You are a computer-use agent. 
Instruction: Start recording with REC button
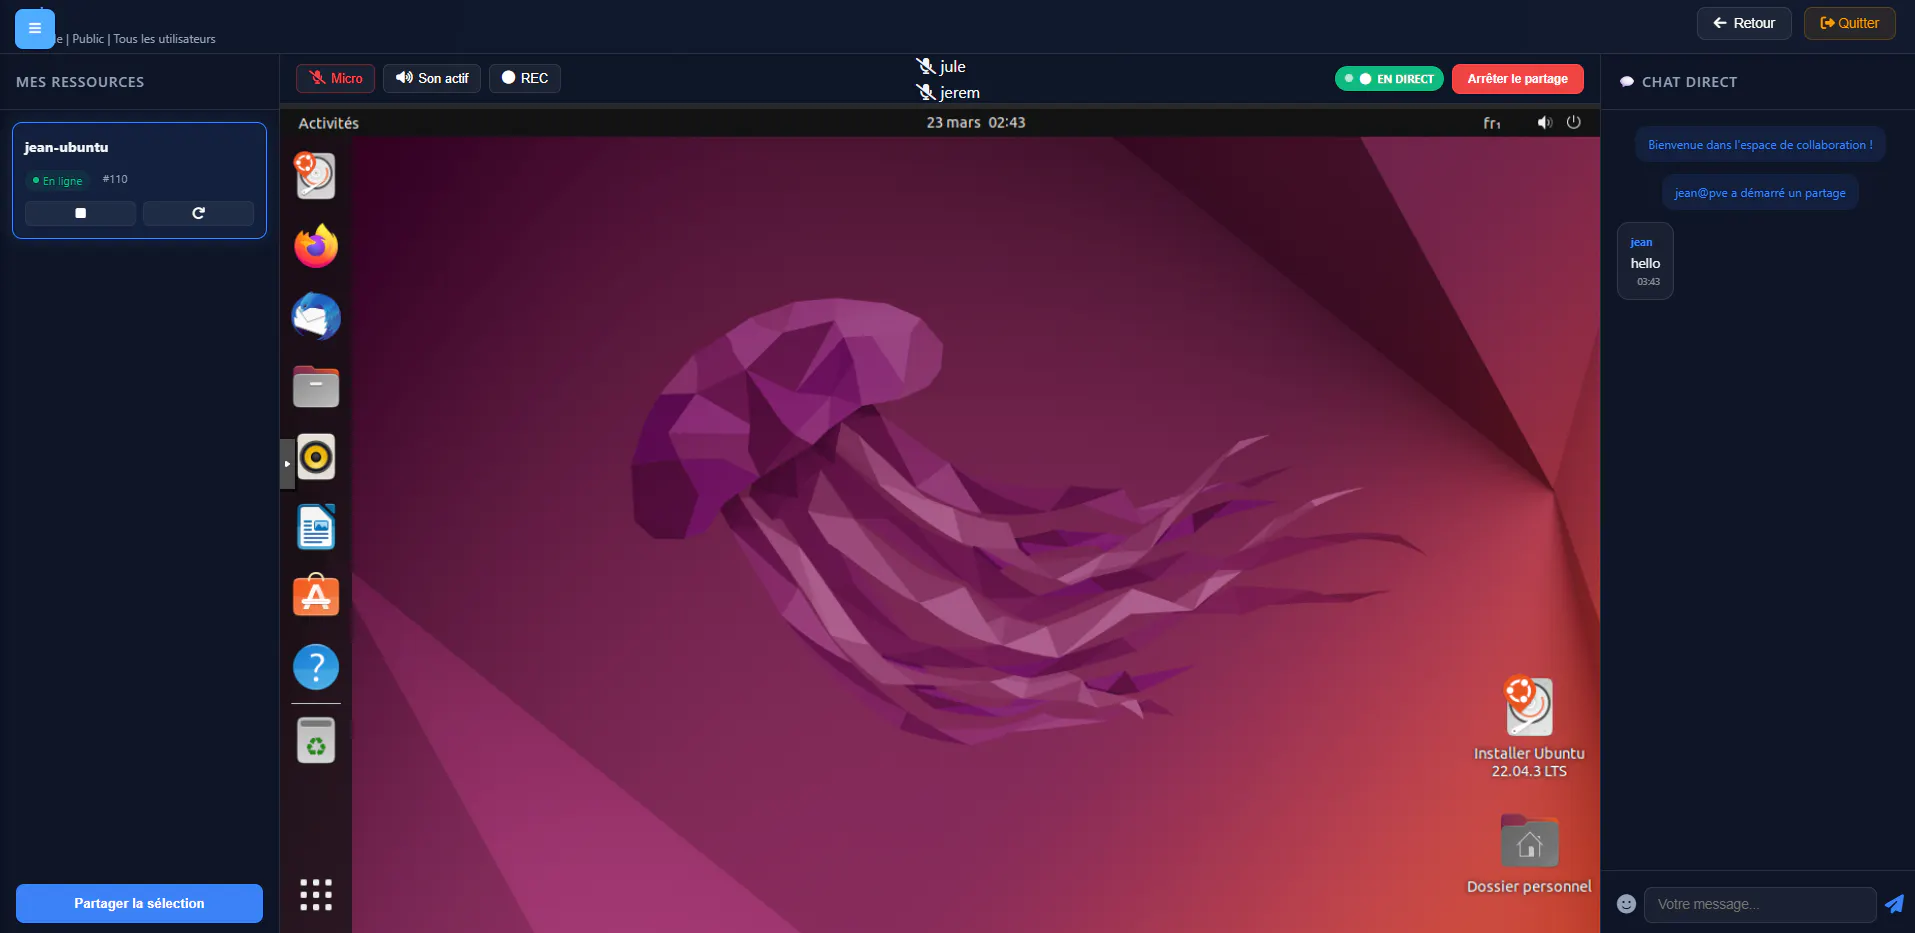[525, 78]
